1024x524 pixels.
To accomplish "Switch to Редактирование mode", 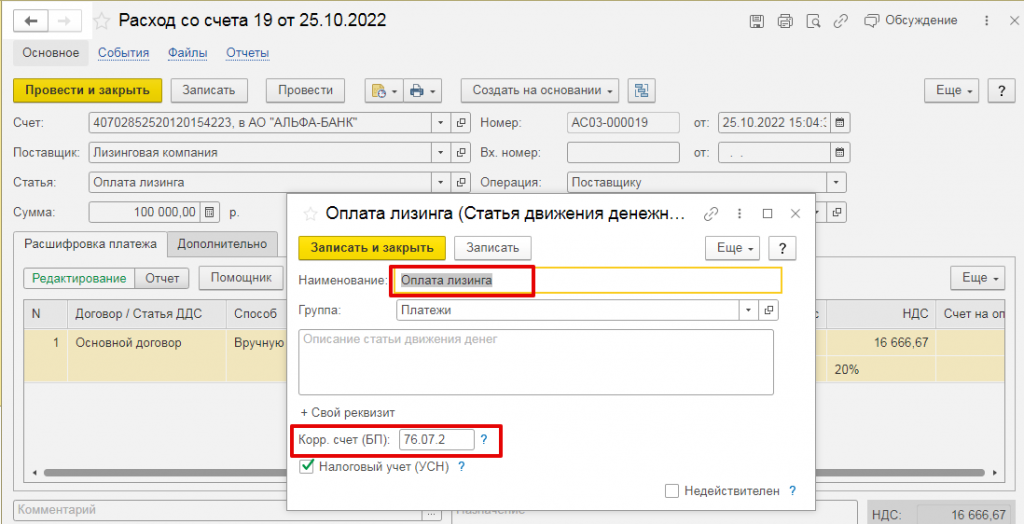I will 79,278.
